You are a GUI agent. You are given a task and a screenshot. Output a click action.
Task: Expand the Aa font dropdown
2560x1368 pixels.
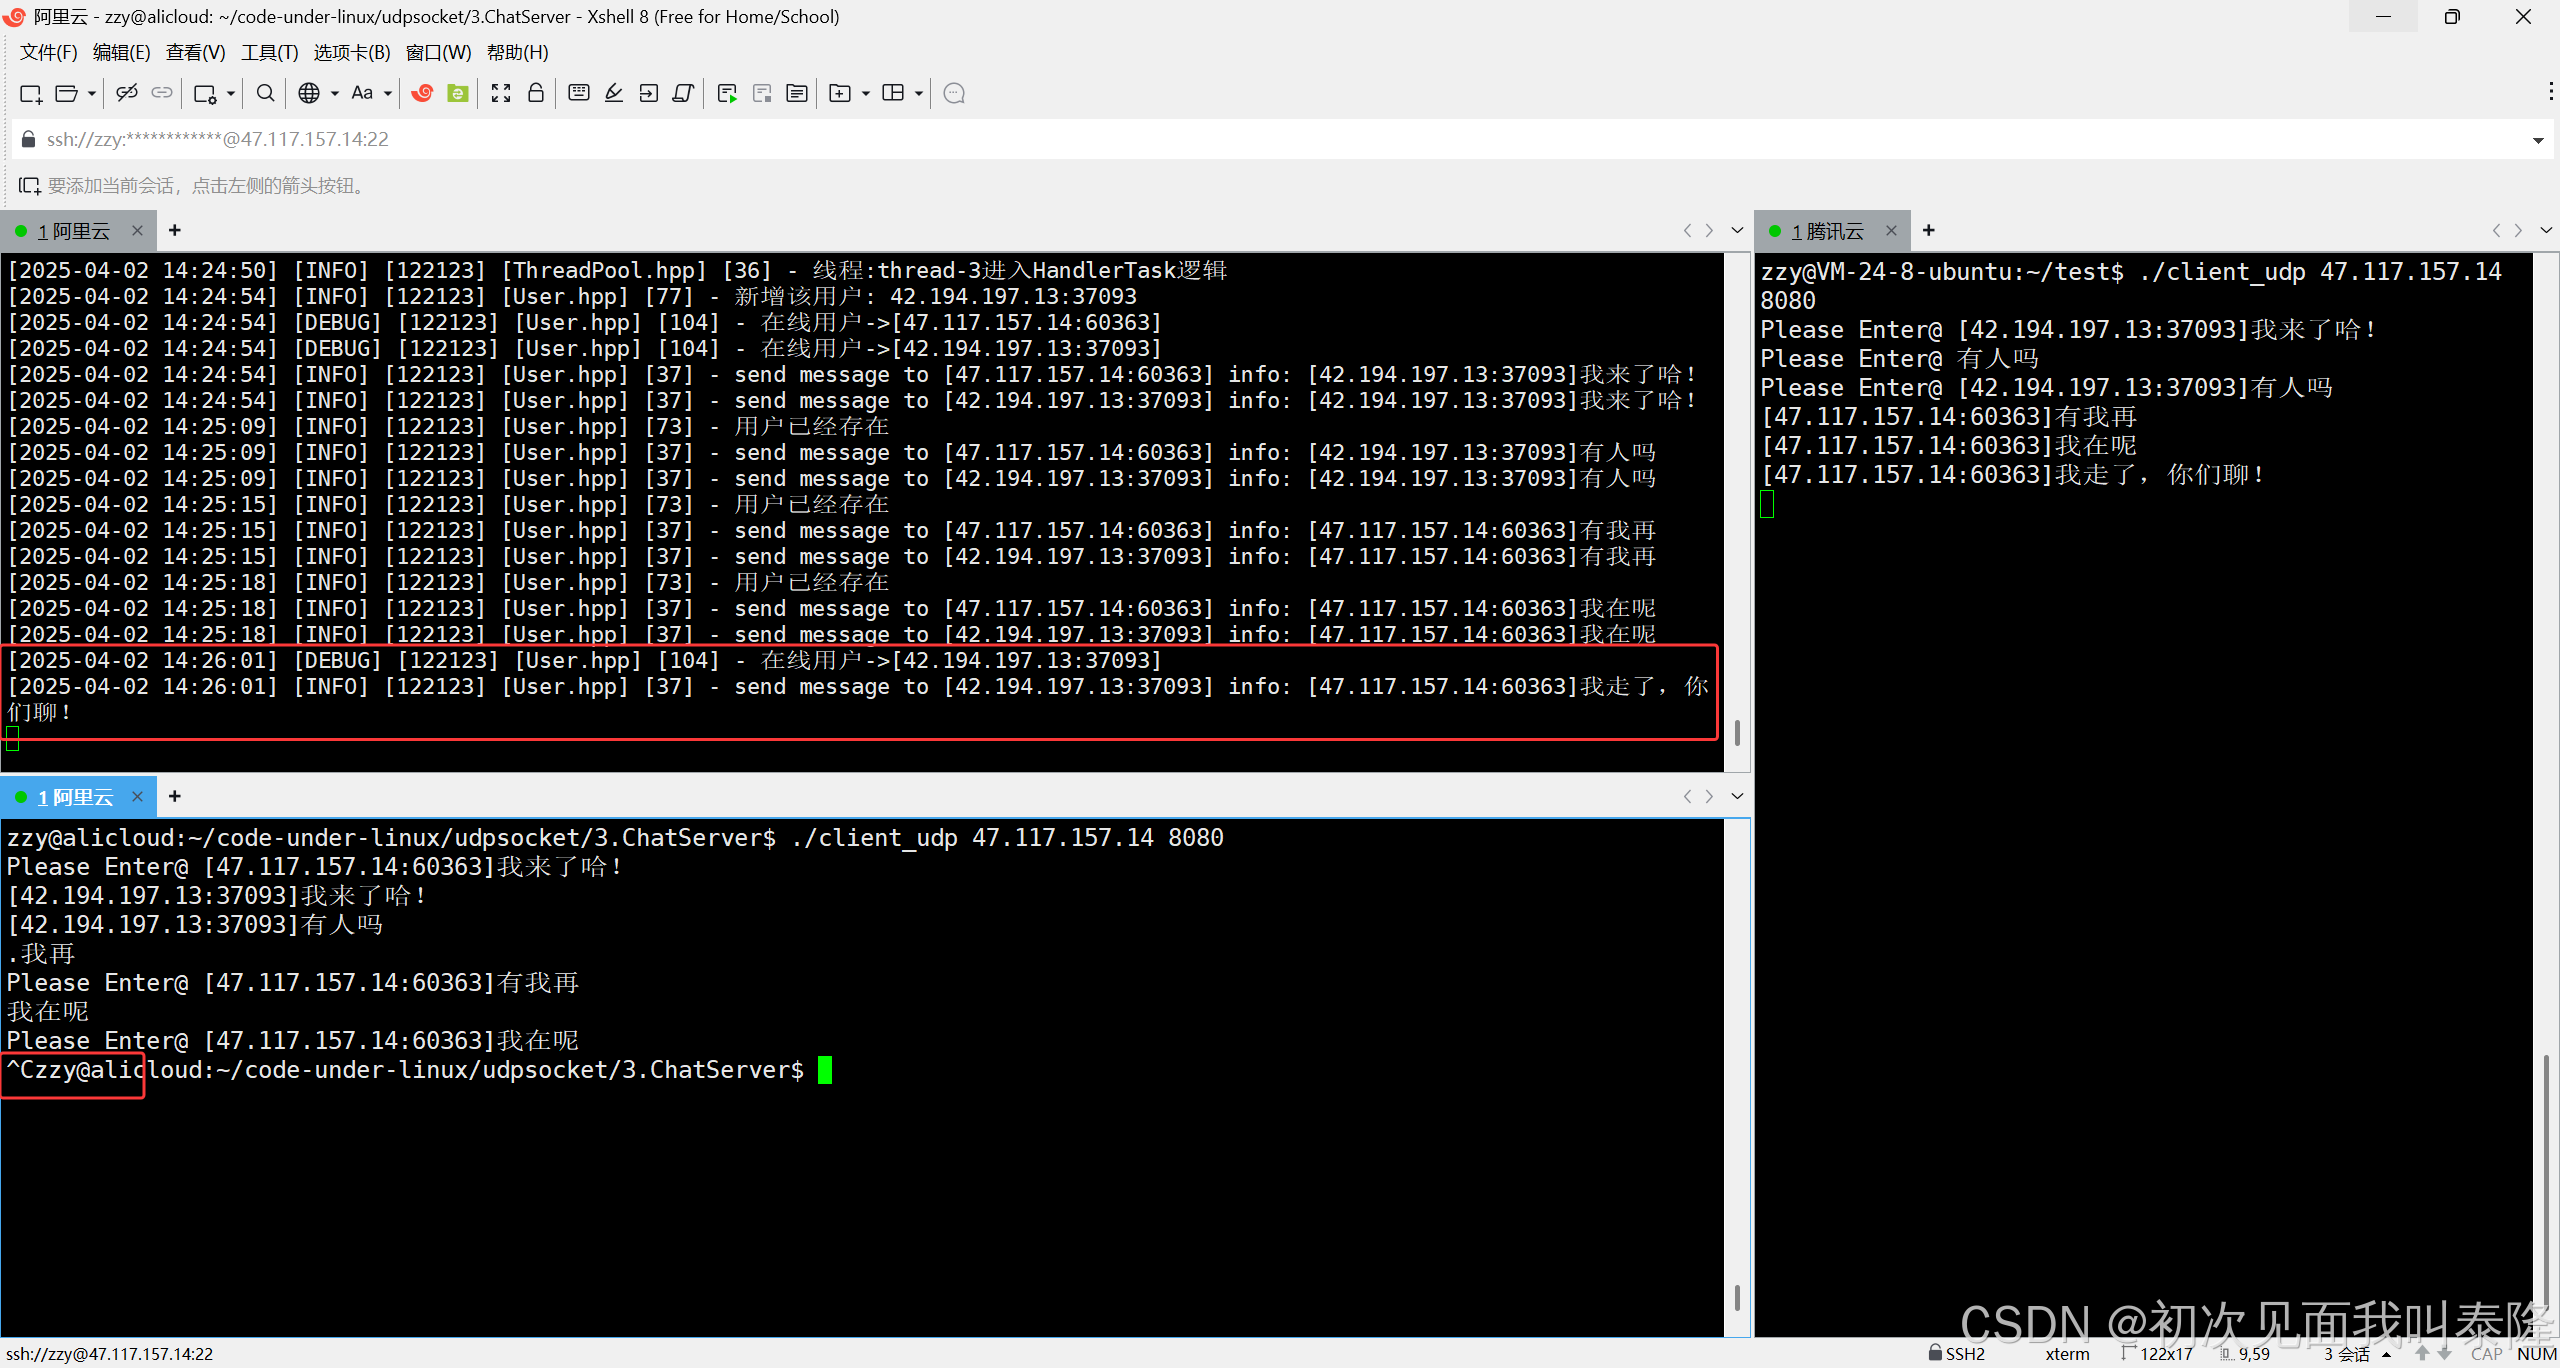coord(388,93)
